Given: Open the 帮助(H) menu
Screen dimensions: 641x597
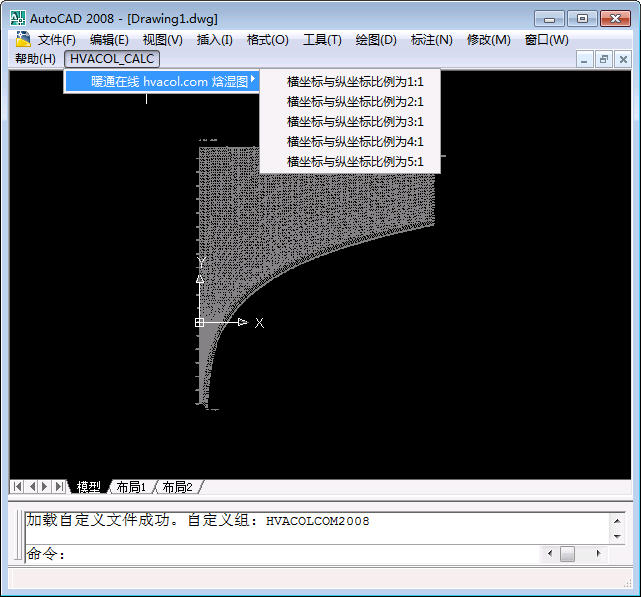Looking at the screenshot, I should (x=35, y=59).
